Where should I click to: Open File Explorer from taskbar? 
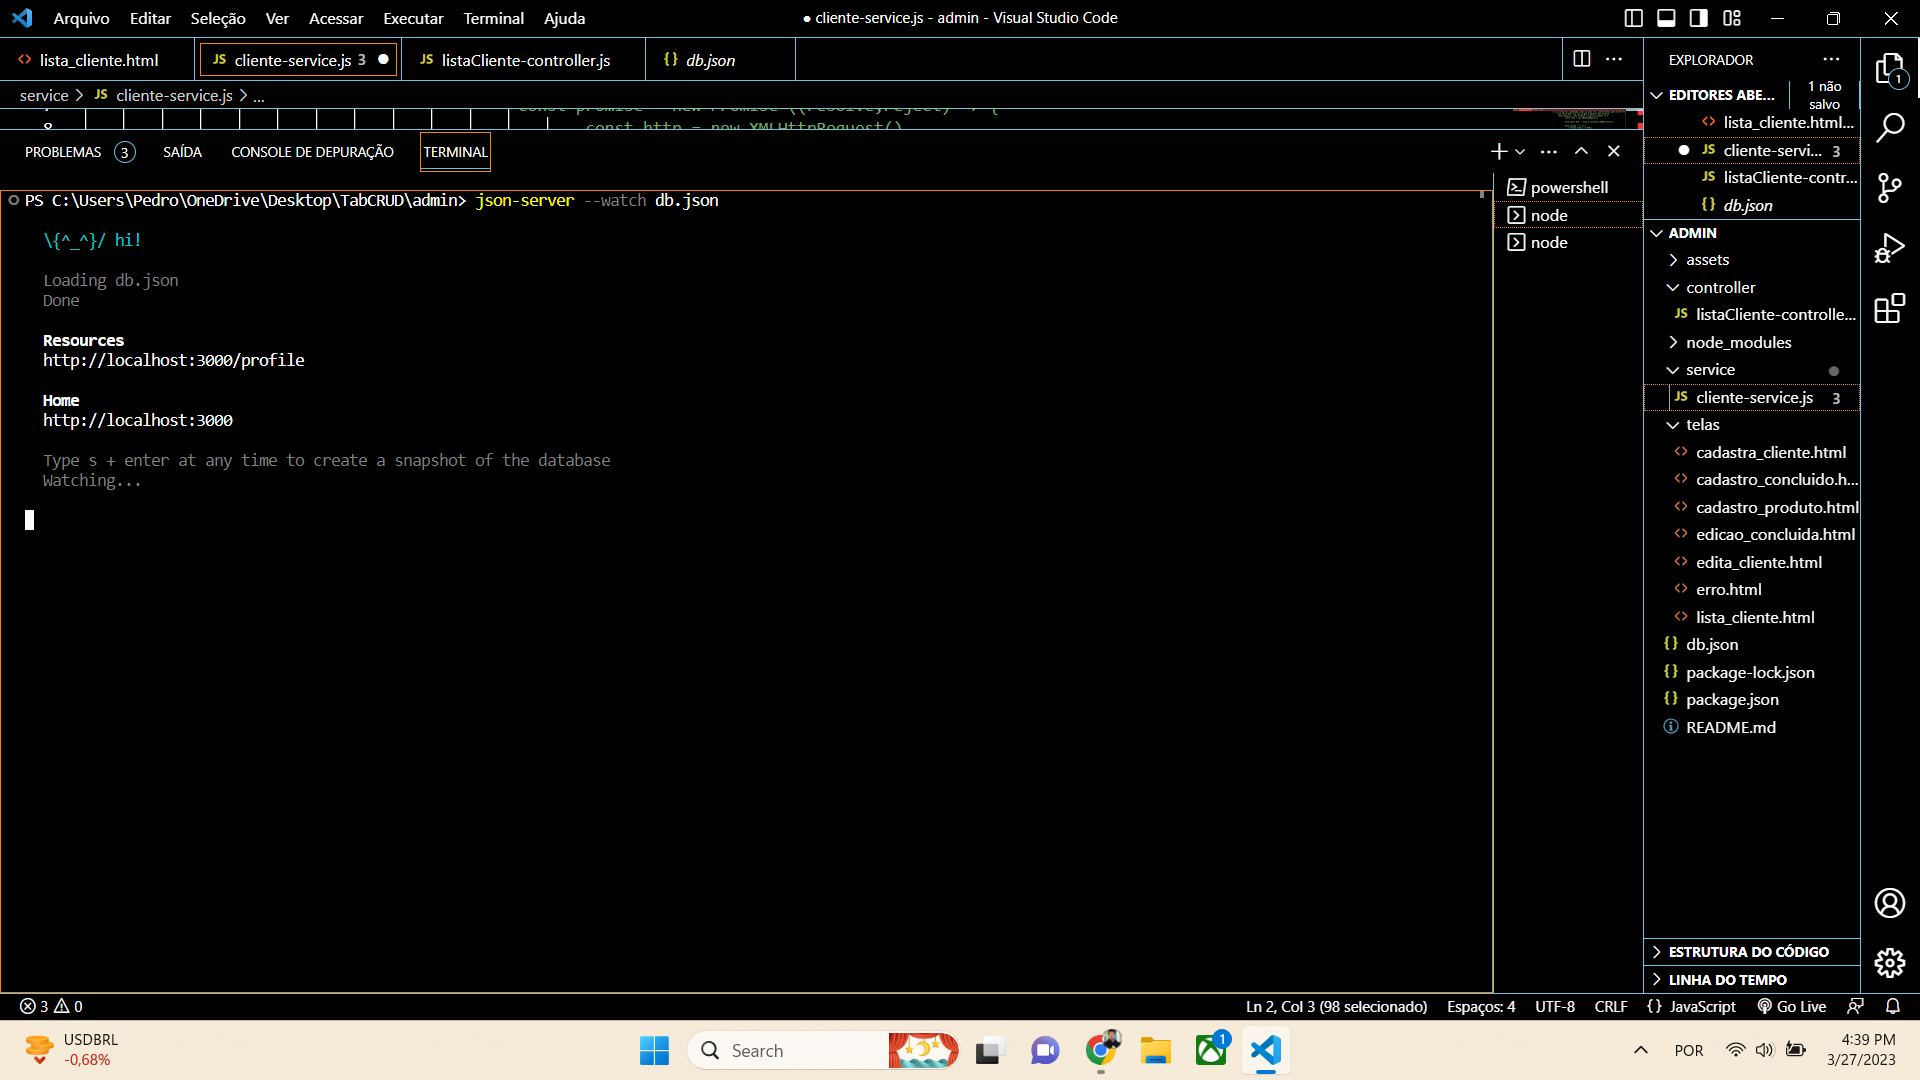[1155, 1050]
